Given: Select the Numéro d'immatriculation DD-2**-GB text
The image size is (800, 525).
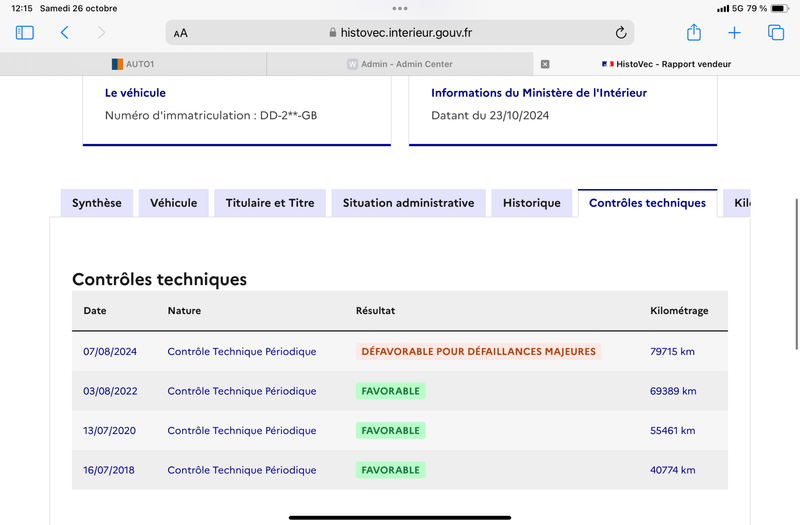Looking at the screenshot, I should [211, 116].
